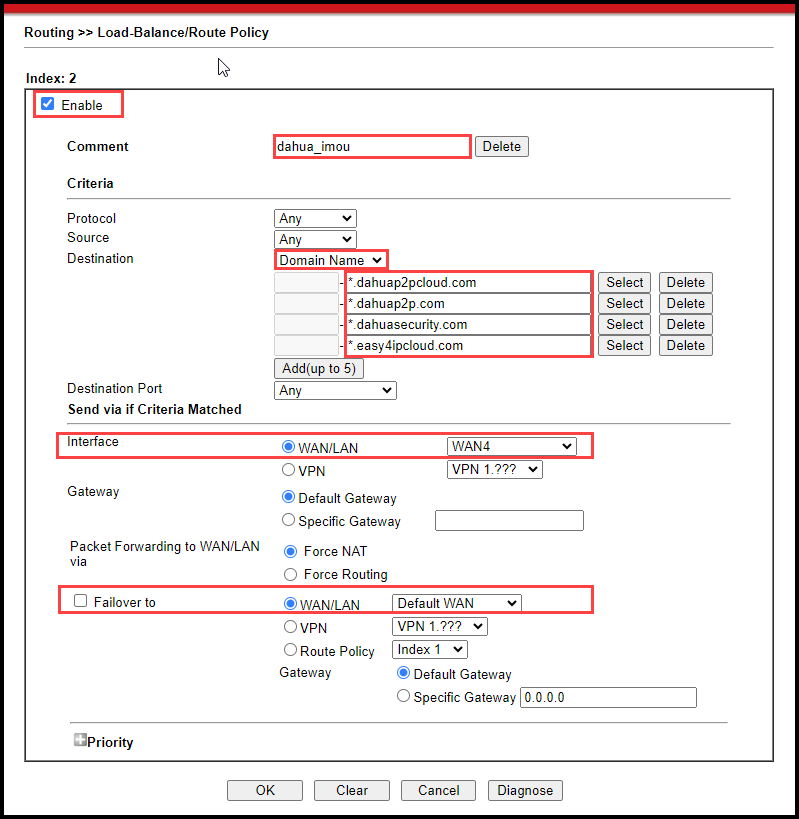The height and width of the screenshot is (819, 799).
Task: Click Failover Specific Gateway 0.0.0.0 field
Action: pyautogui.click(x=608, y=697)
